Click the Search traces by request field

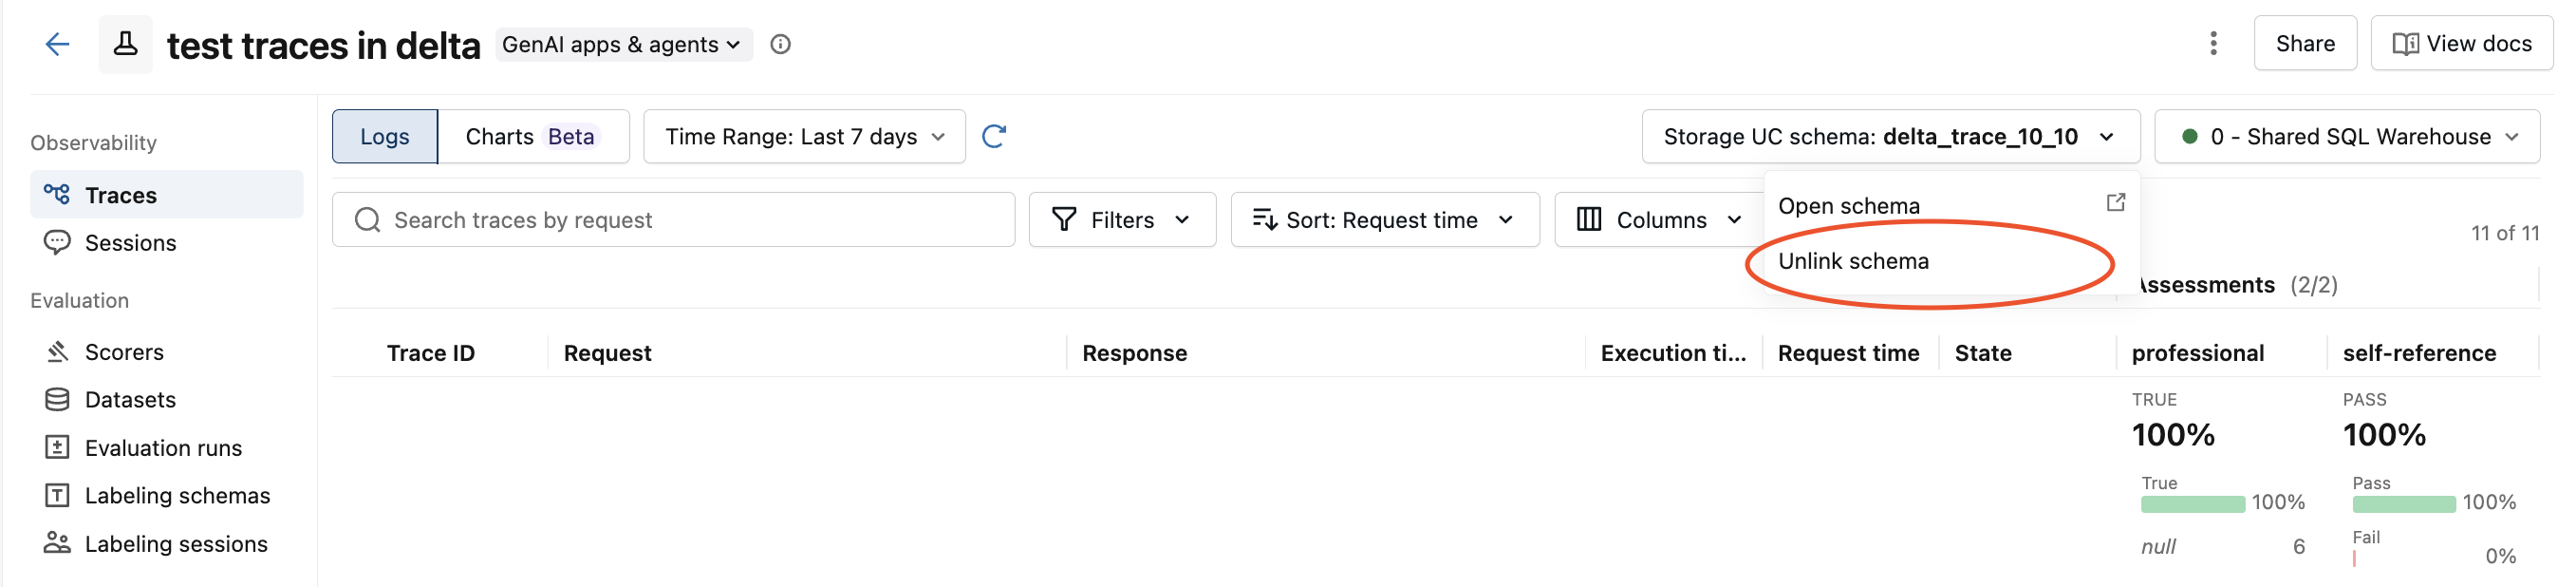point(673,220)
